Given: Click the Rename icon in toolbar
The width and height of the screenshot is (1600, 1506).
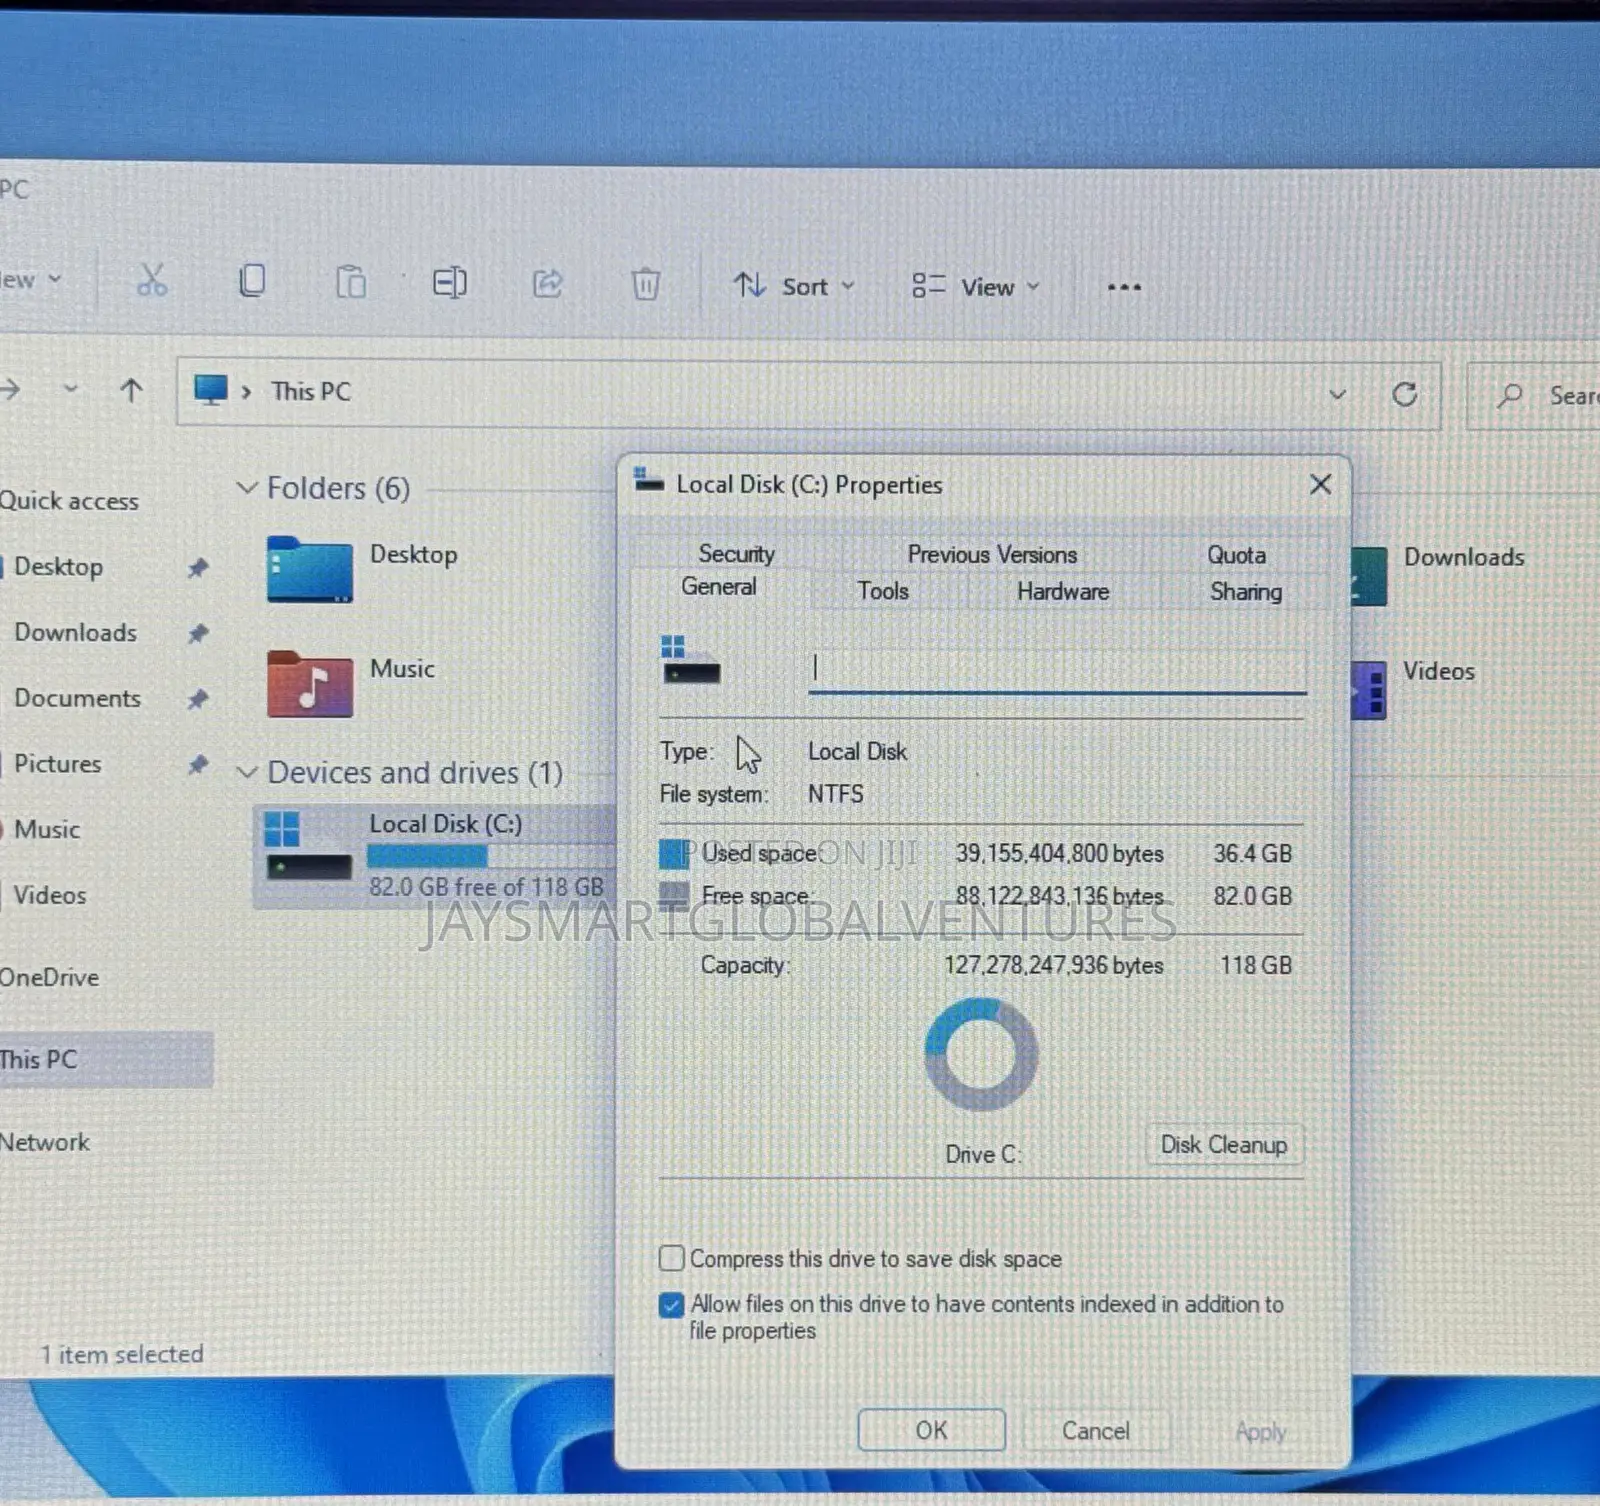Looking at the screenshot, I should click(x=449, y=283).
